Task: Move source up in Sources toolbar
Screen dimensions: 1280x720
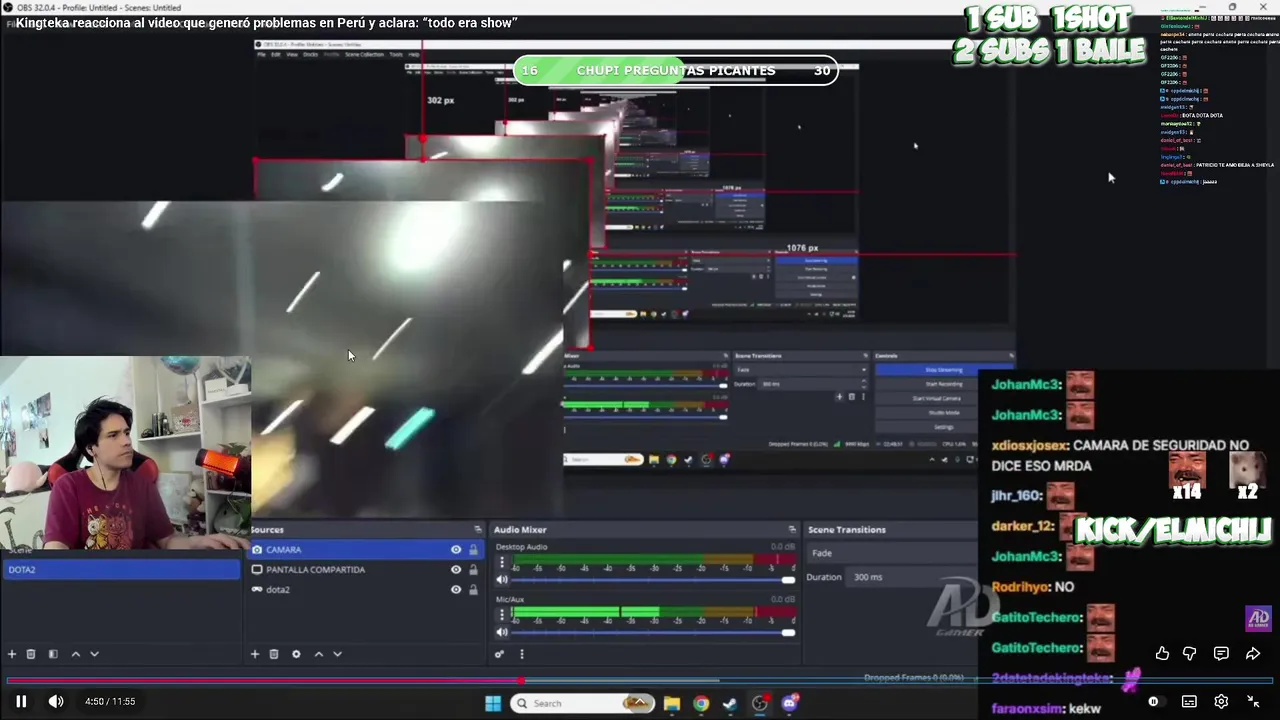Action: [x=319, y=654]
